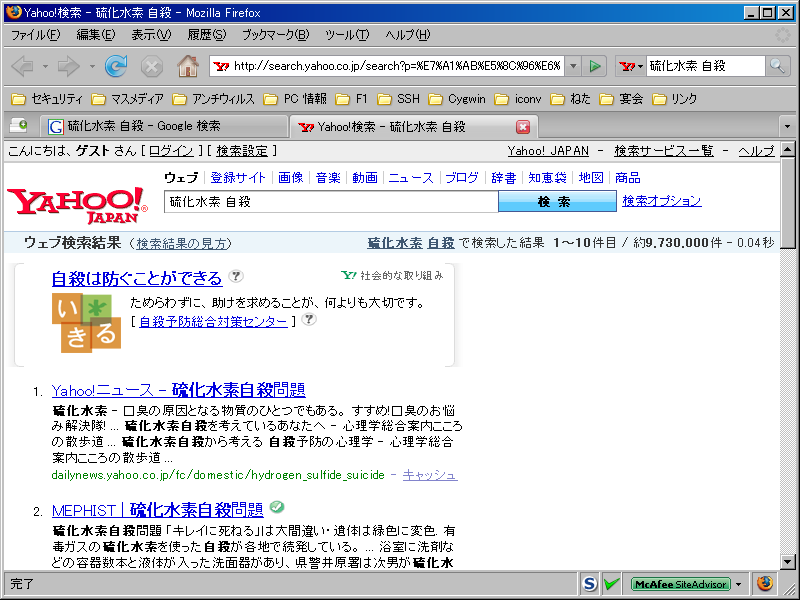Click the Yahoo search query input field
Screen dimensions: 800x600
[331, 202]
